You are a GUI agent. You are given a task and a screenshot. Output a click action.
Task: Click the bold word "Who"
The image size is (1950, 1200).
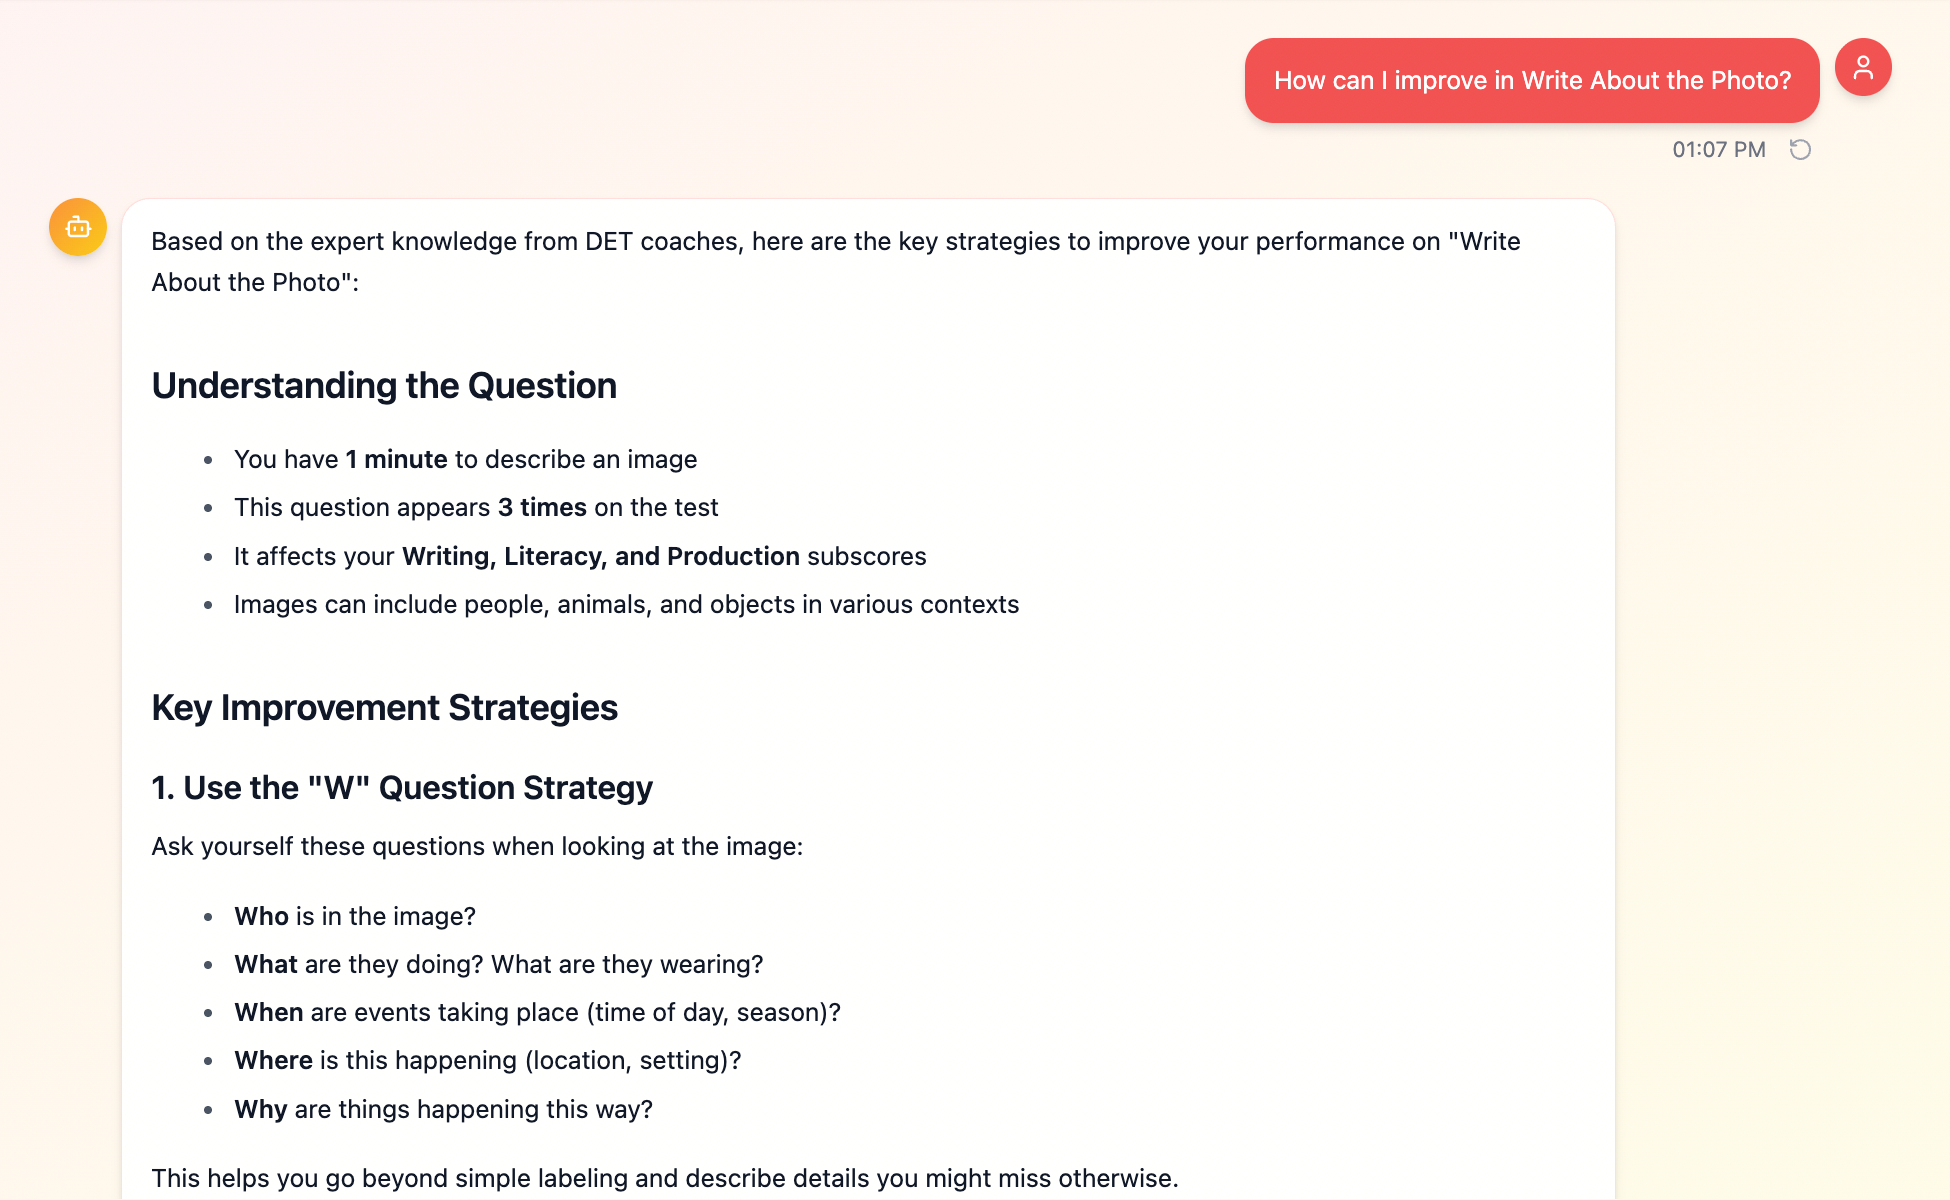[261, 917]
